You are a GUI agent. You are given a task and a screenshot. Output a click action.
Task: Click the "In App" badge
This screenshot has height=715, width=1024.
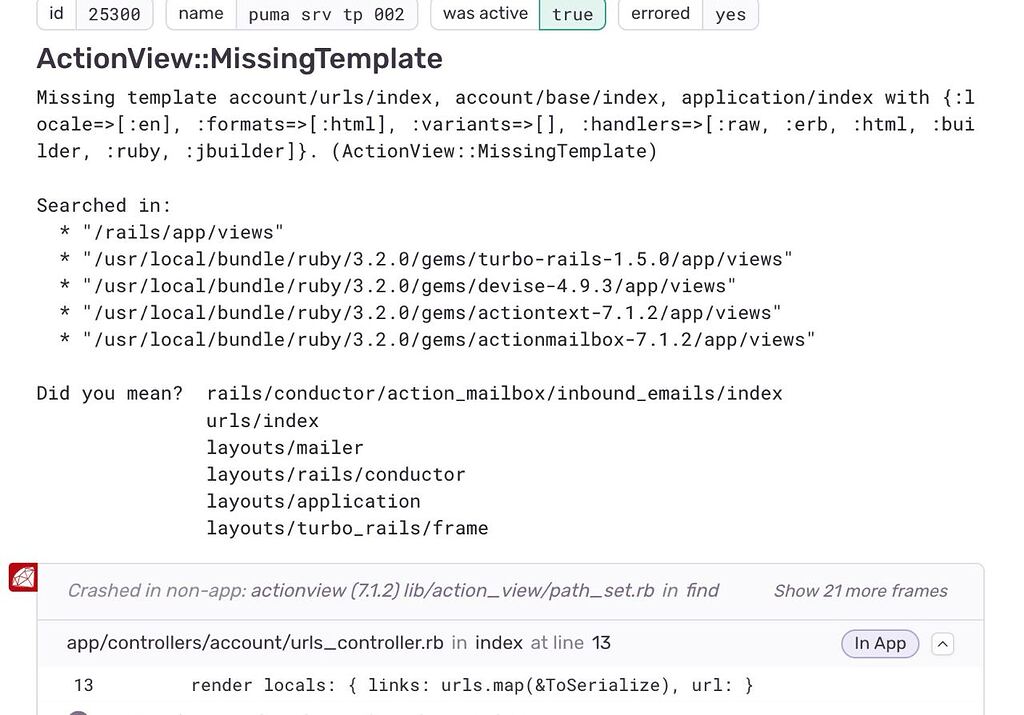click(x=879, y=644)
